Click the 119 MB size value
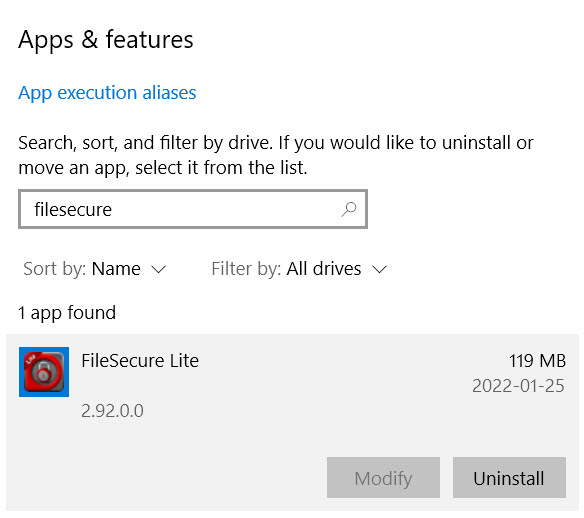The width and height of the screenshot is (584, 518). pyautogui.click(x=537, y=361)
